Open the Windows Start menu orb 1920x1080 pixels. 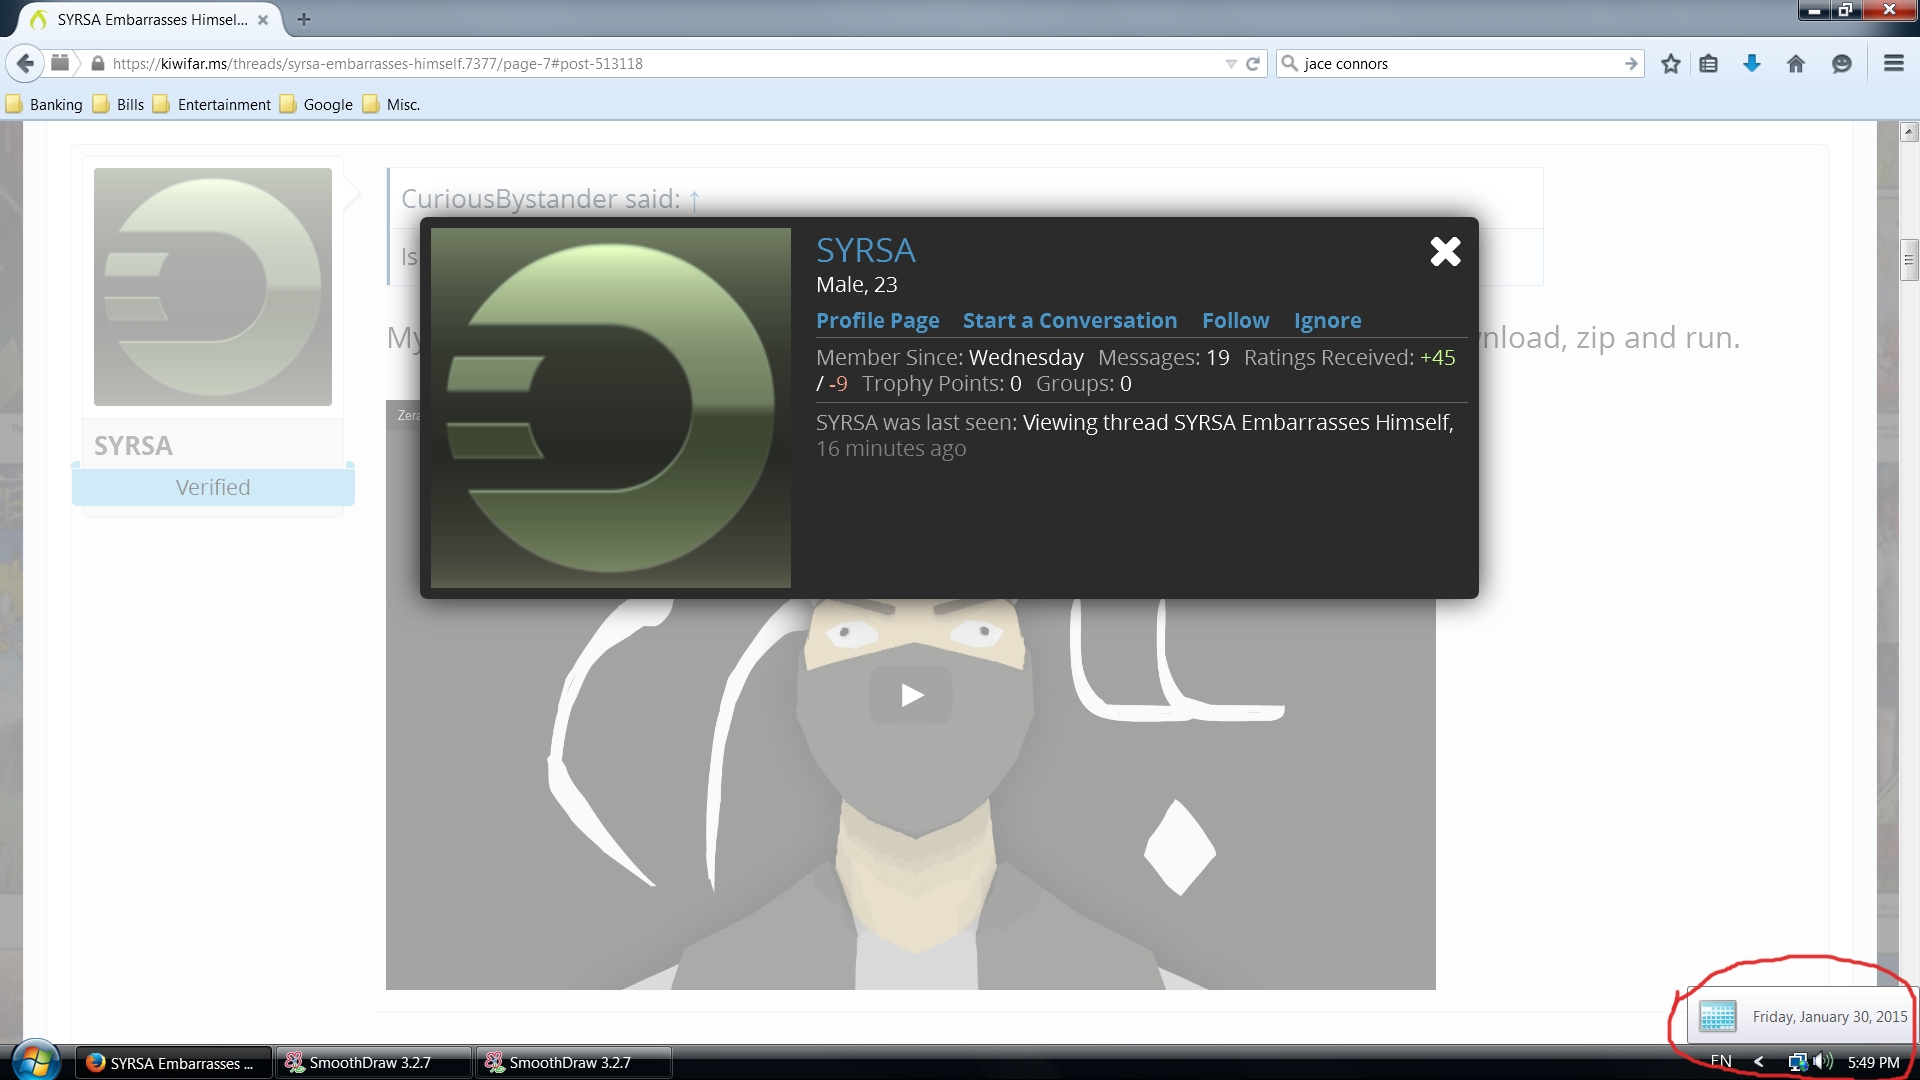36,1061
